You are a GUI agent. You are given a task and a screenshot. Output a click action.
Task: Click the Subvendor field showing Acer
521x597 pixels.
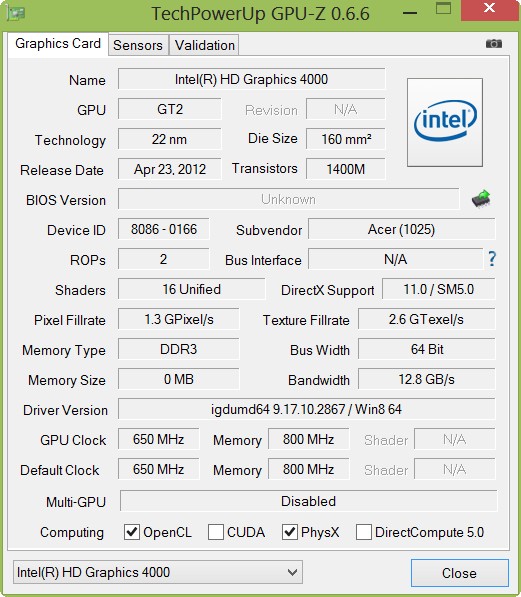point(401,229)
